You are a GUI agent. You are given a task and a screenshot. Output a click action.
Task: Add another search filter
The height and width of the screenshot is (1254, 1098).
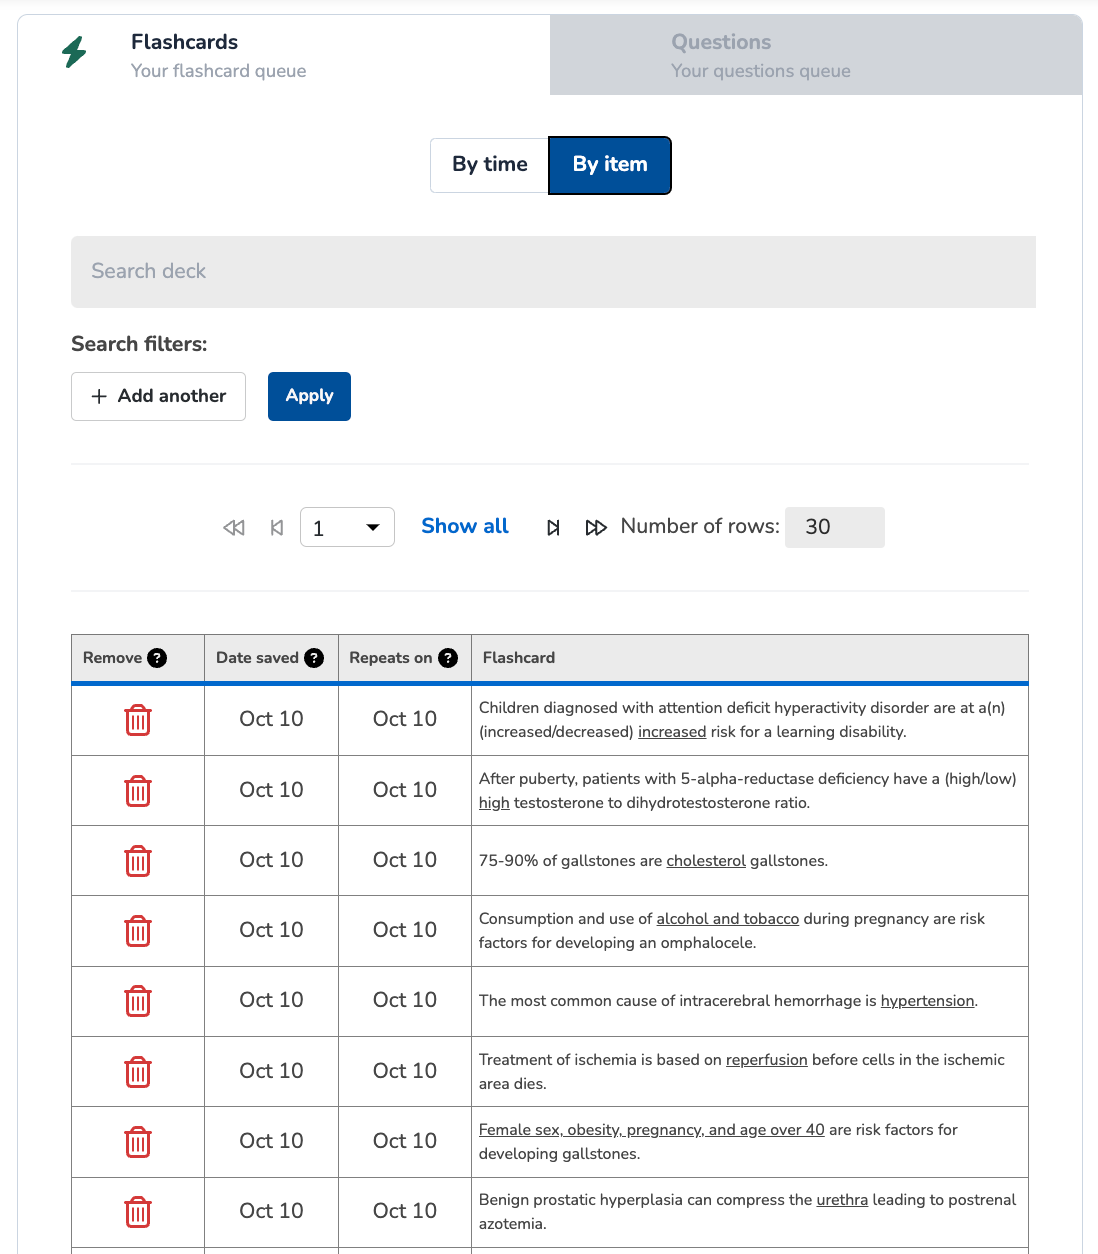pyautogui.click(x=158, y=397)
